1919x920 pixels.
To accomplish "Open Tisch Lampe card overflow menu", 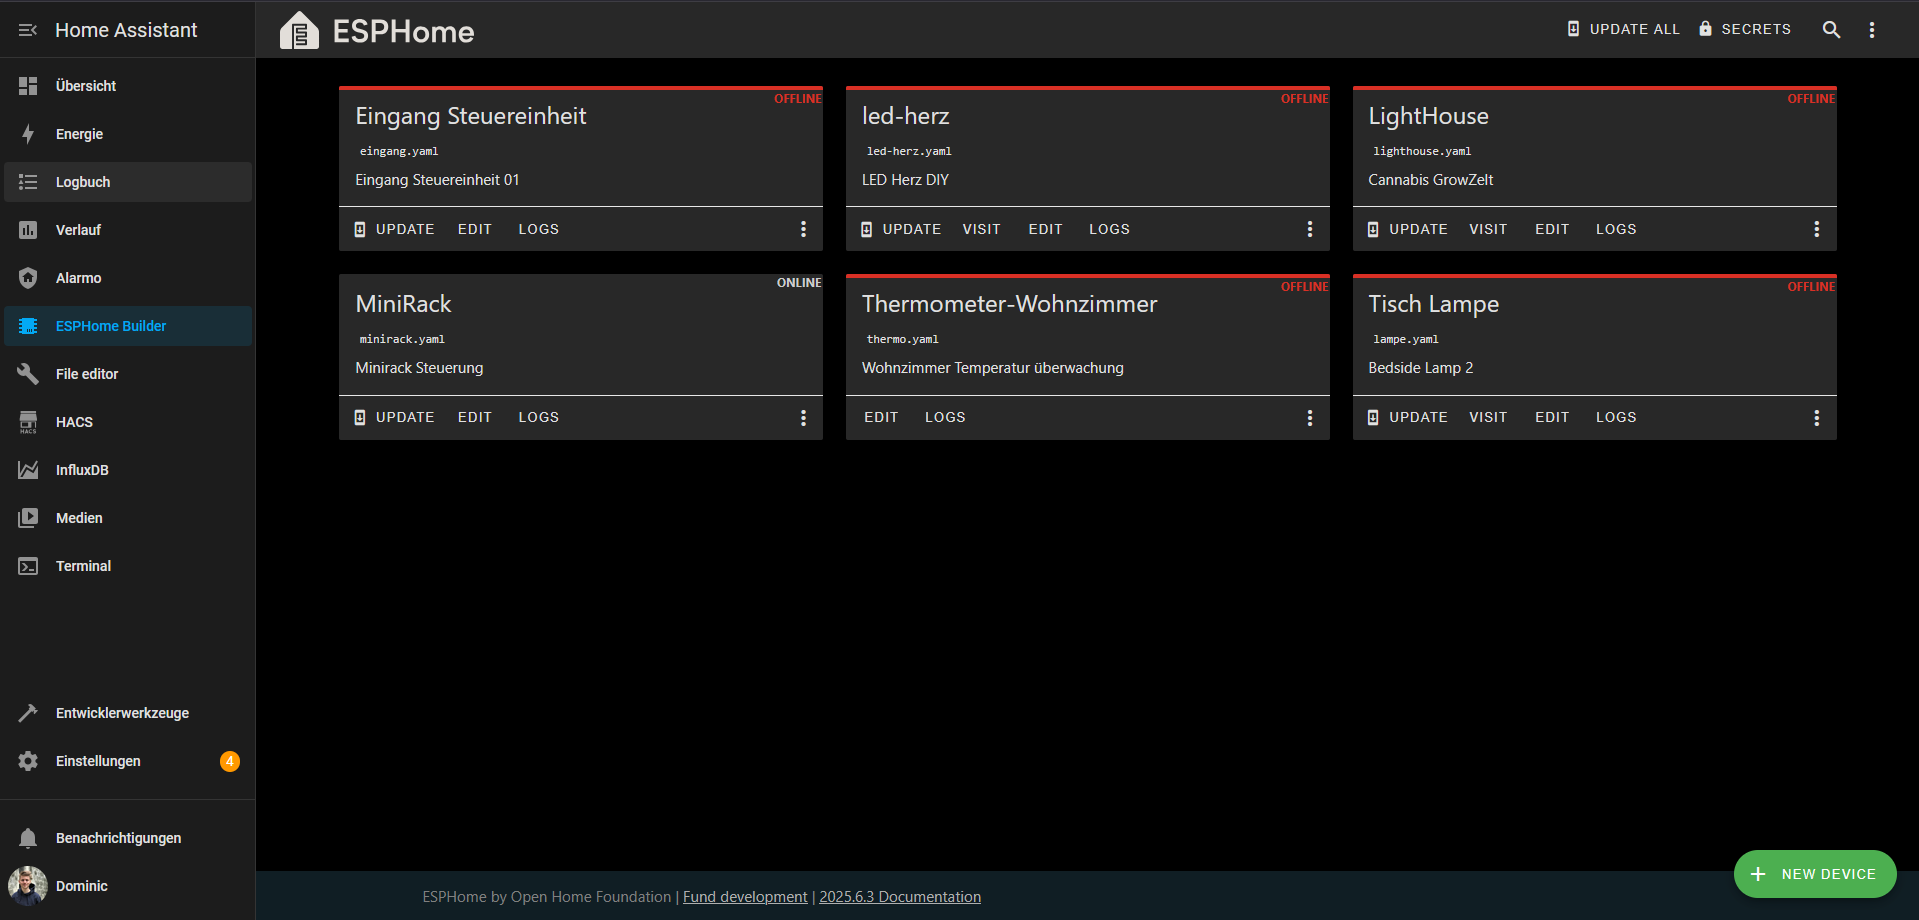I will (x=1817, y=418).
